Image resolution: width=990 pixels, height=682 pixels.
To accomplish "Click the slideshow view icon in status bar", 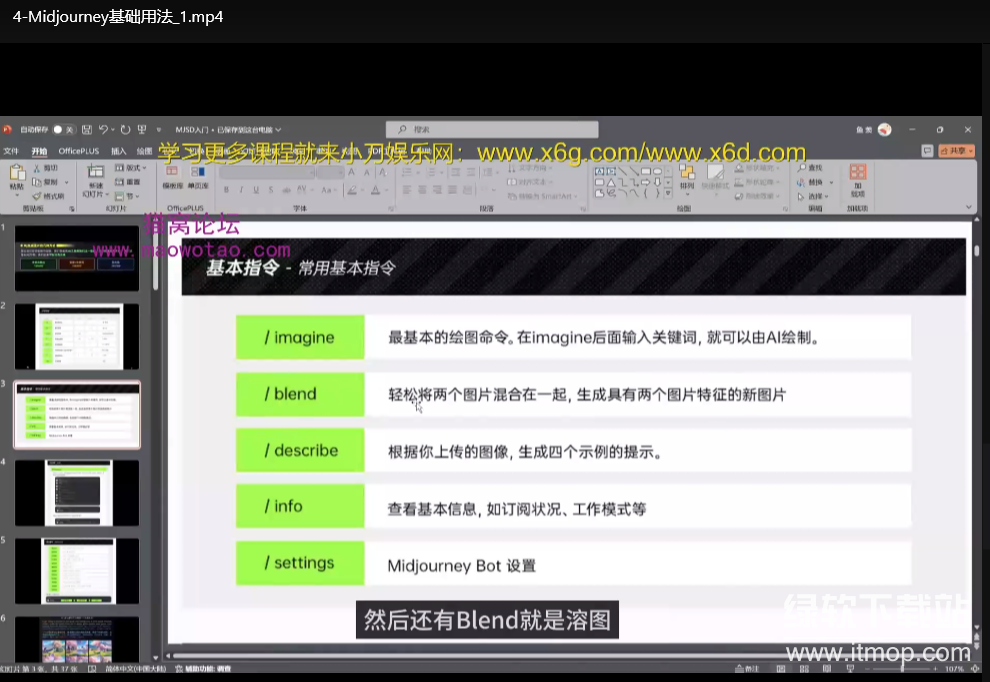I will [x=850, y=668].
